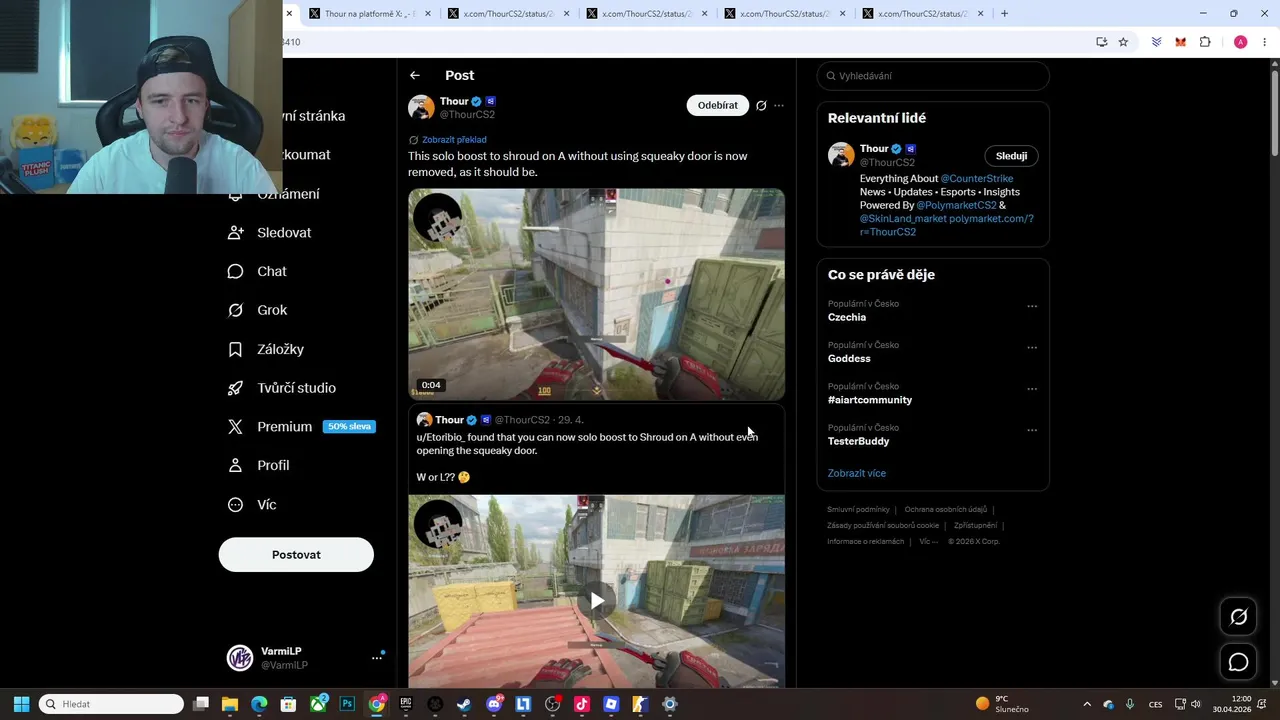Click Zobrazit překlad to translate the post
Image resolution: width=1280 pixels, height=720 pixels.
[454, 140]
